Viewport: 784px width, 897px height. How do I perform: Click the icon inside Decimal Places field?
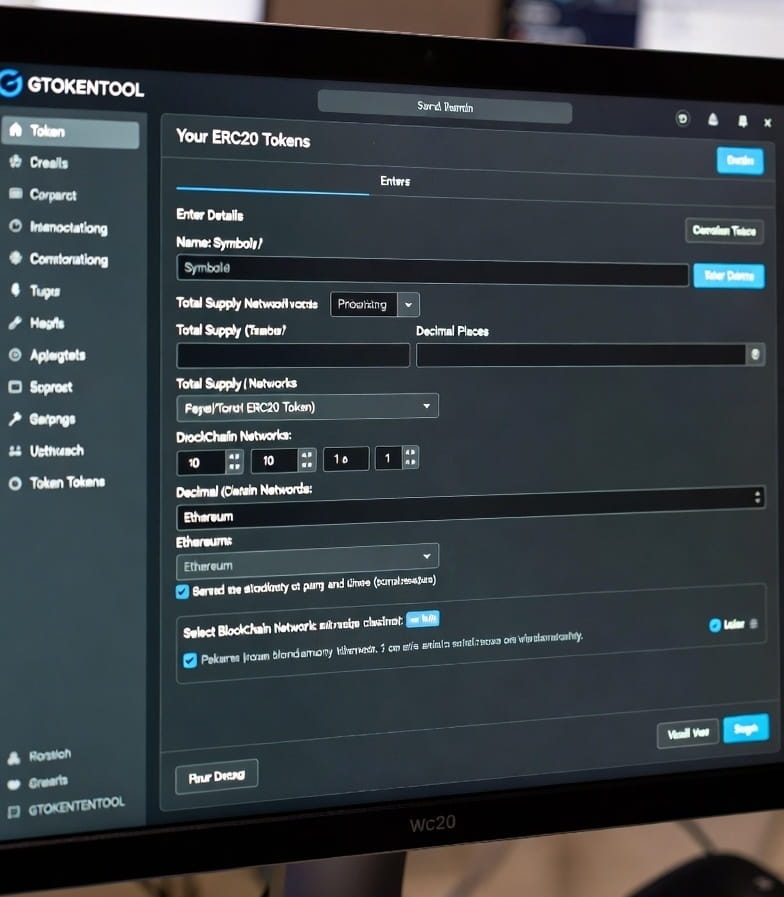(x=755, y=355)
